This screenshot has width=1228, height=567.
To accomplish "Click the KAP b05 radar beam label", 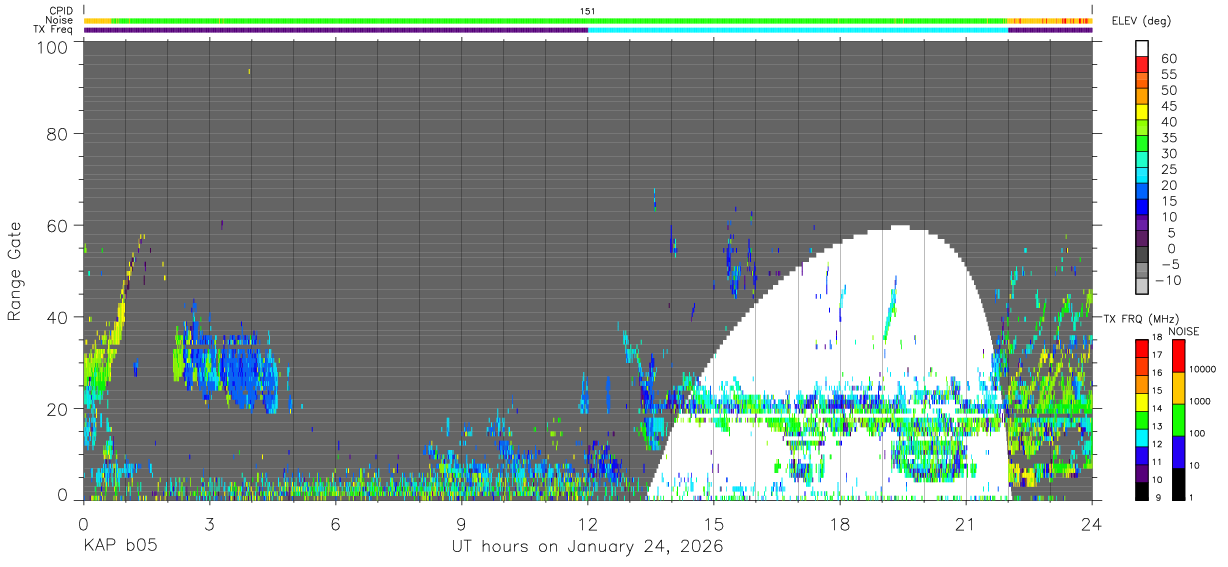I will pos(120,547).
